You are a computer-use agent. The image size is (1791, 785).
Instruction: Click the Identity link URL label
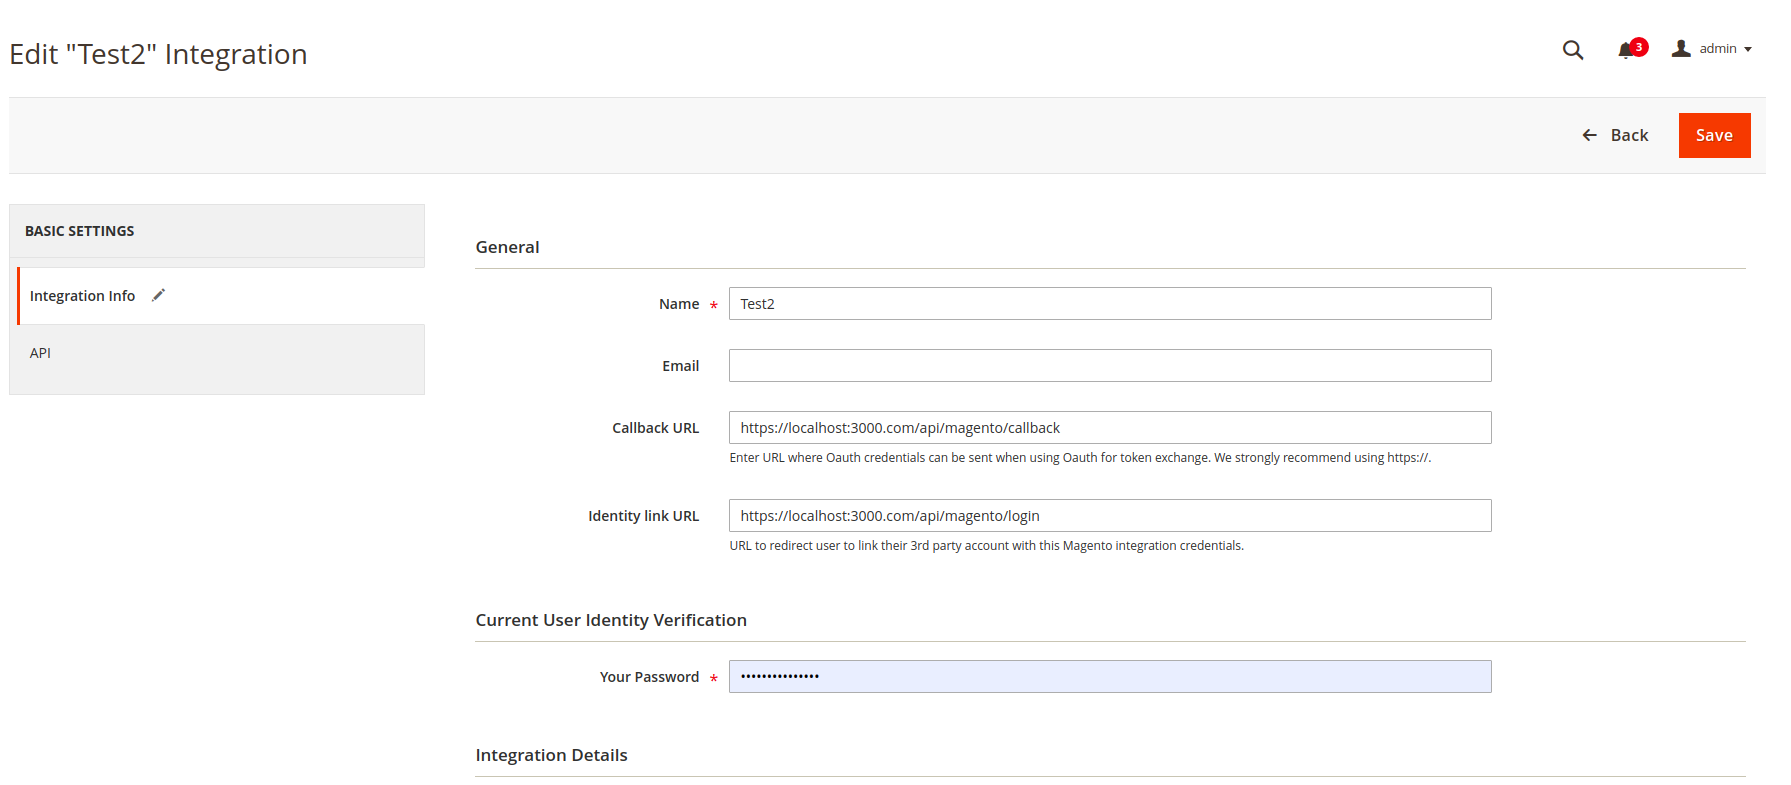click(x=643, y=516)
